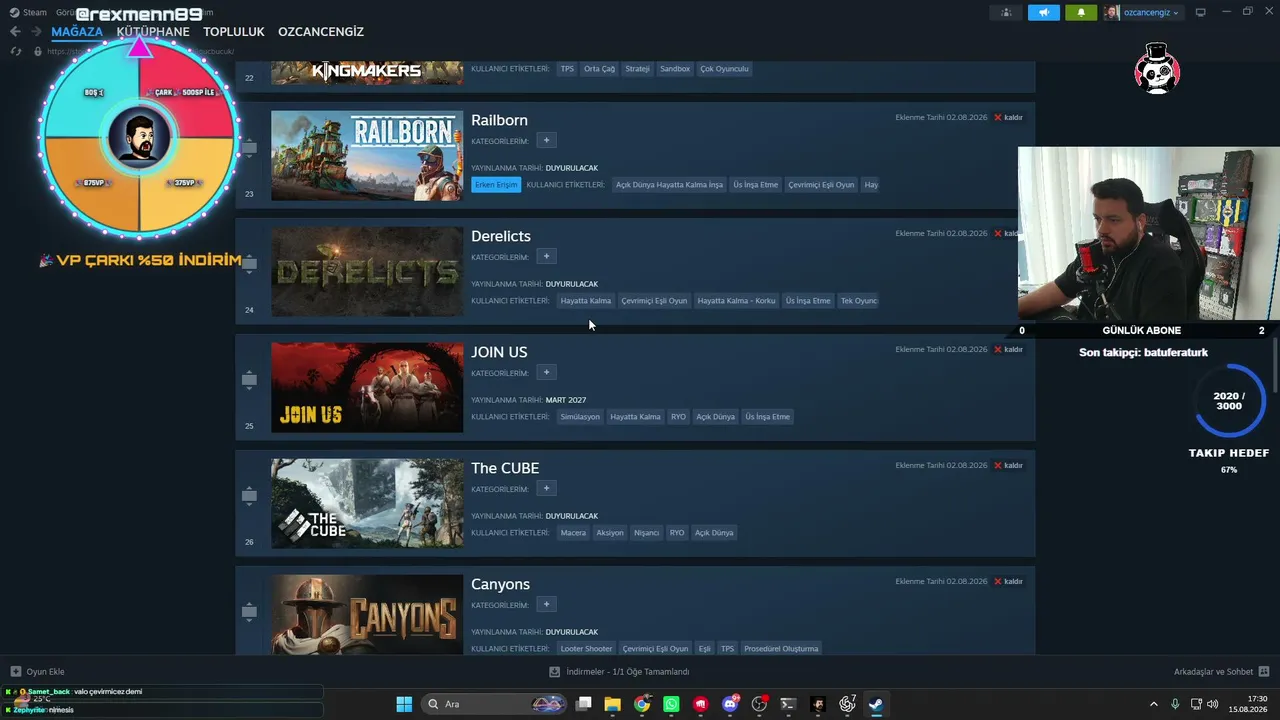Switch to Steam on the taskbar
This screenshot has width=1280, height=720.
tap(876, 704)
